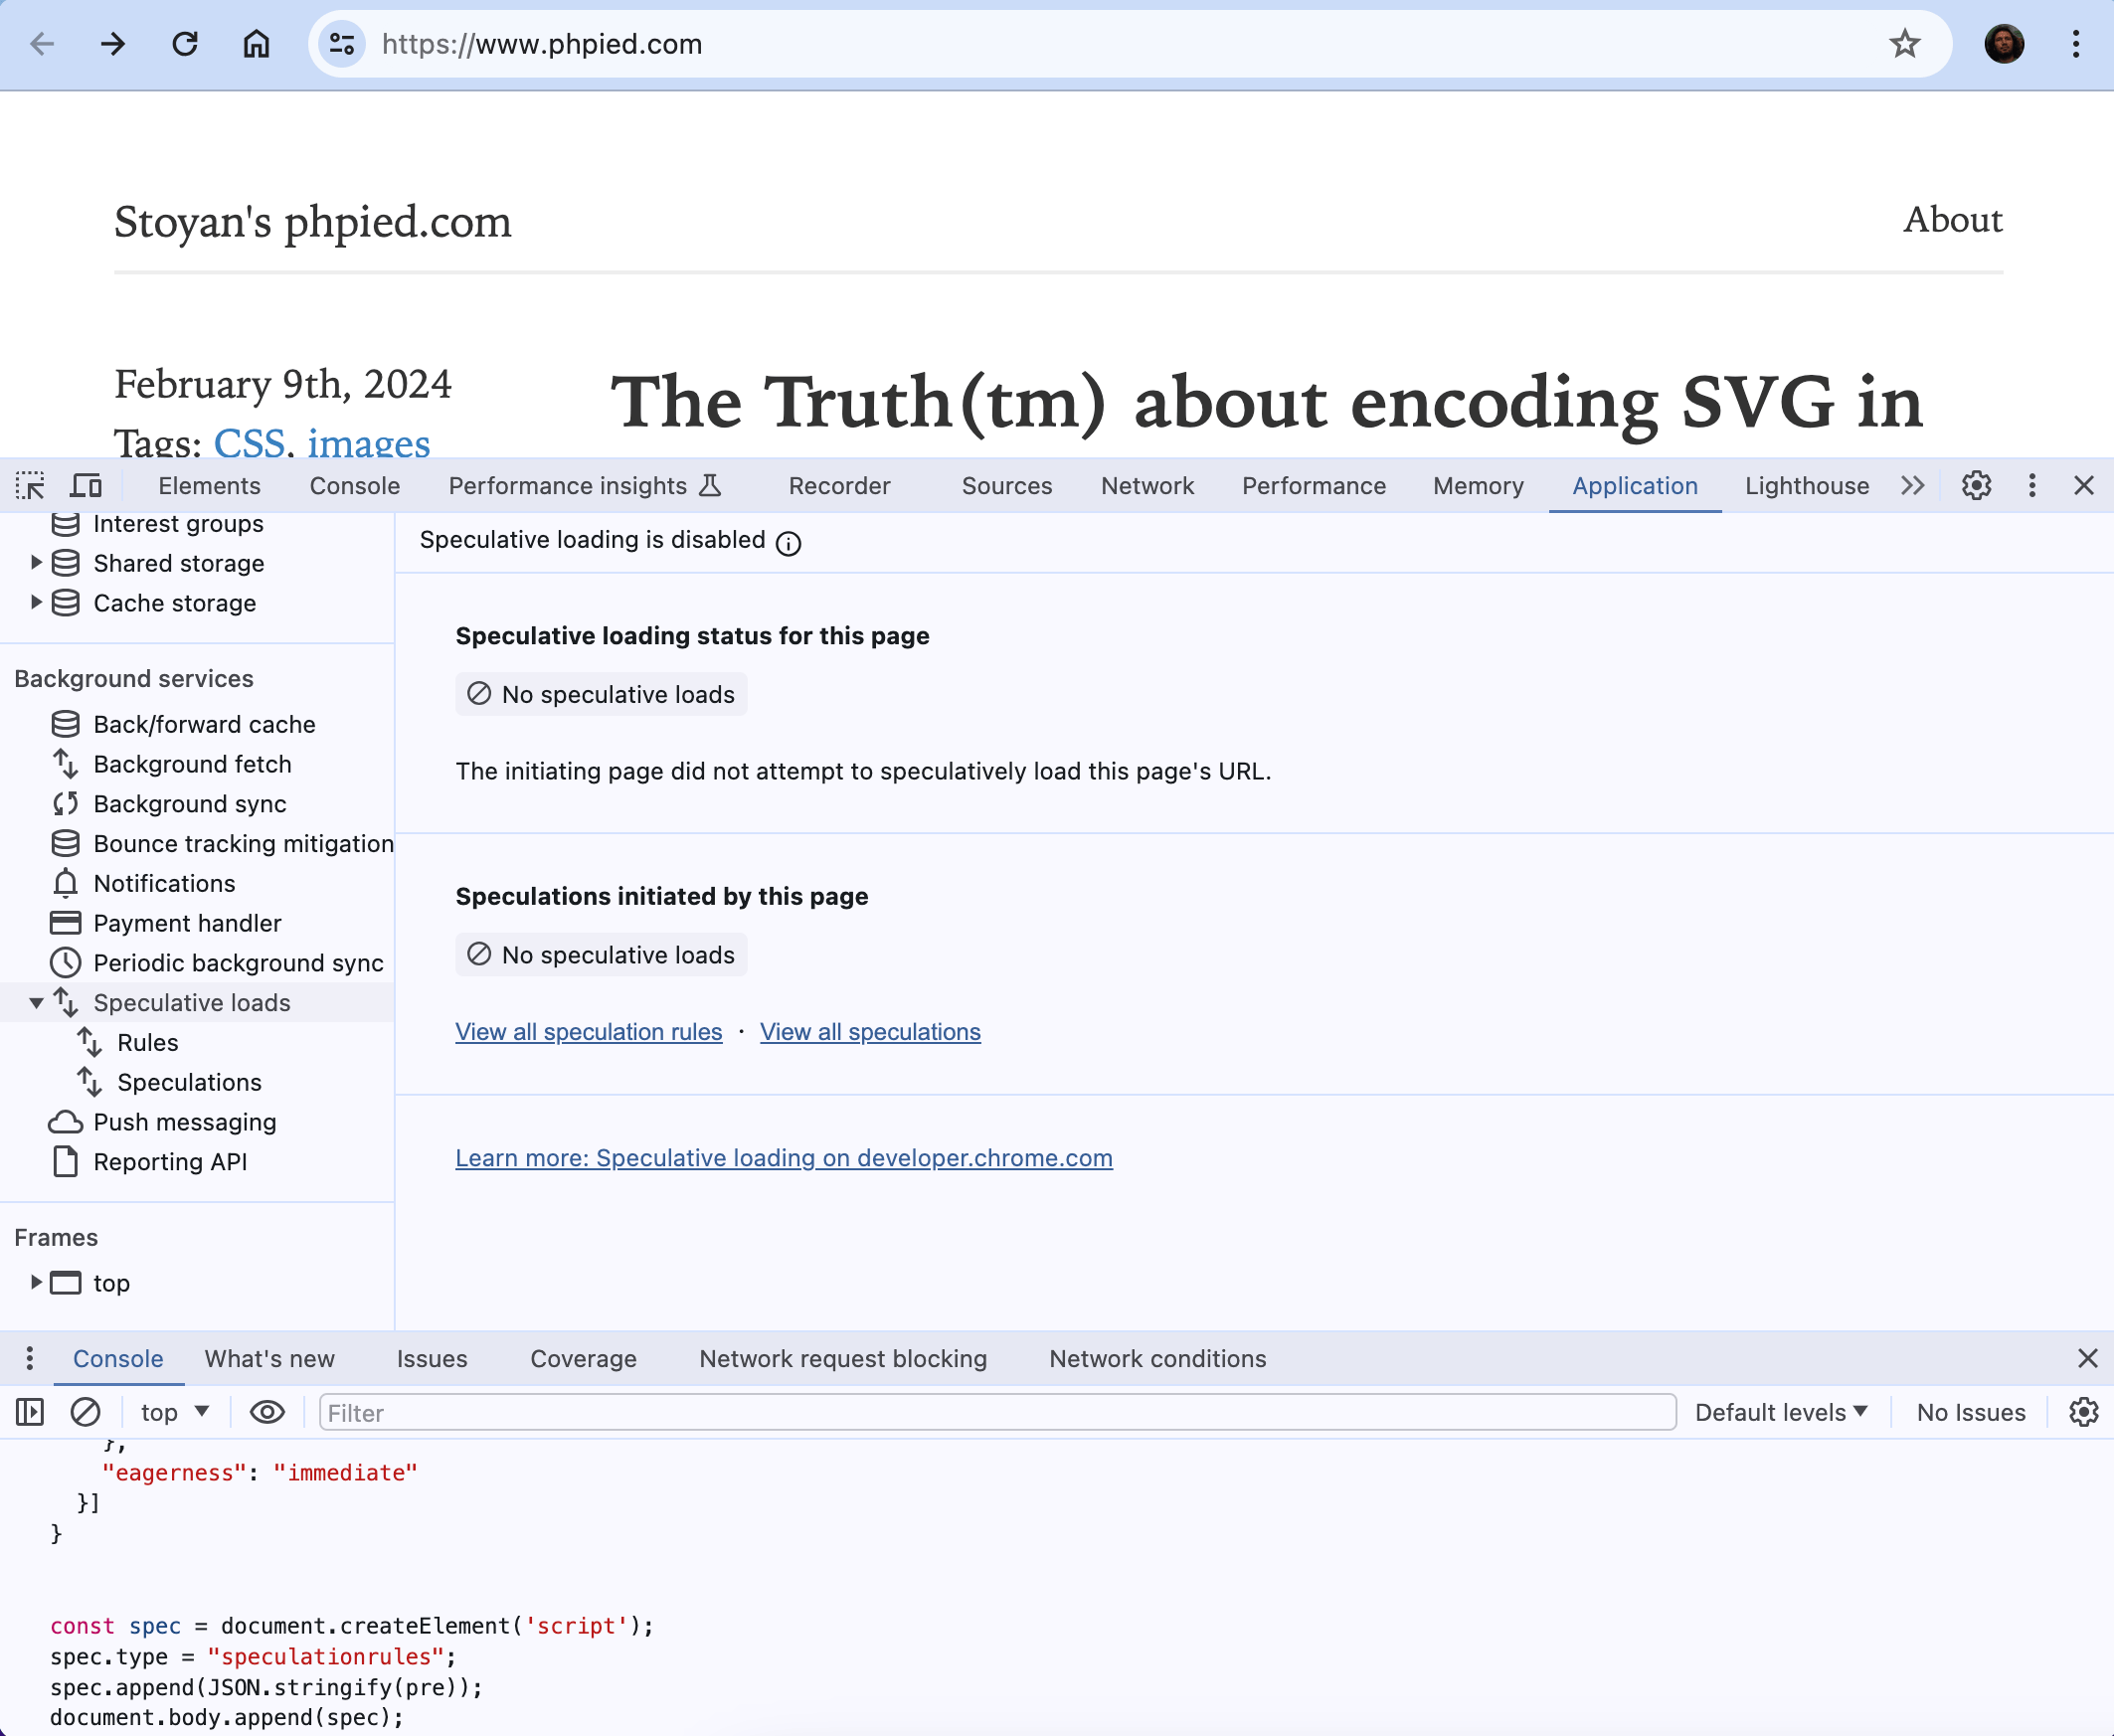Collapse the Speculative loads tree item
This screenshot has width=2114, height=1736.
[36, 1002]
